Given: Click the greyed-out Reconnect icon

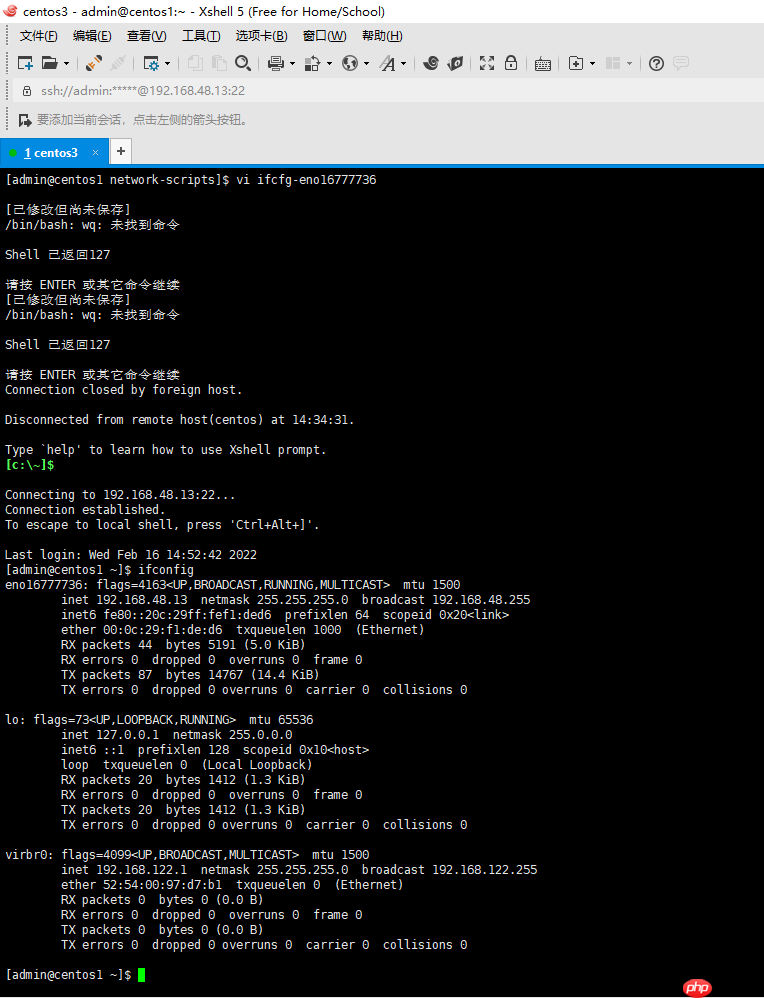Looking at the screenshot, I should pyautogui.click(x=118, y=63).
